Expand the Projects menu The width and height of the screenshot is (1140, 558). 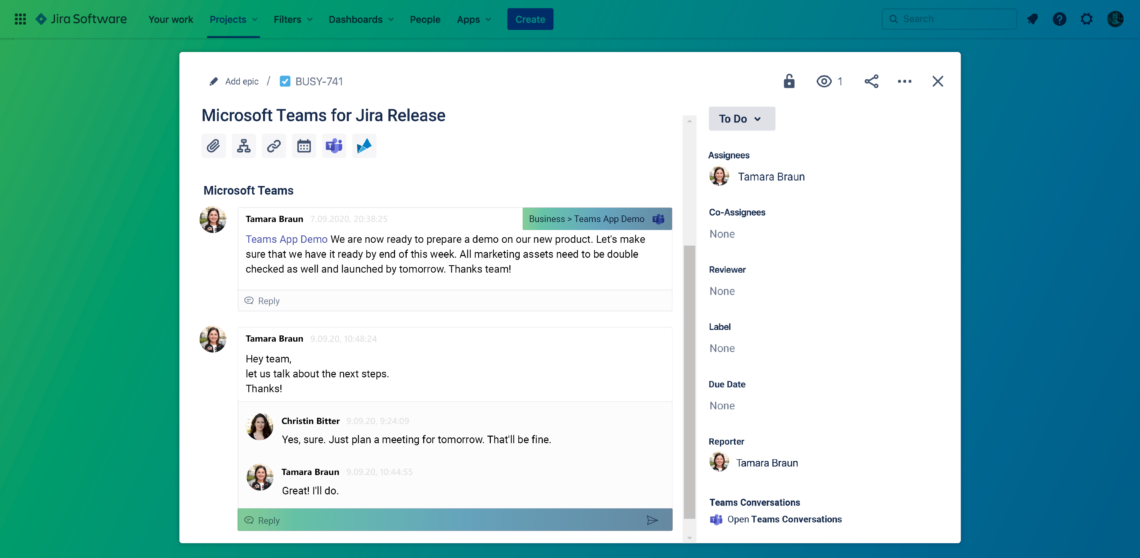pos(233,20)
